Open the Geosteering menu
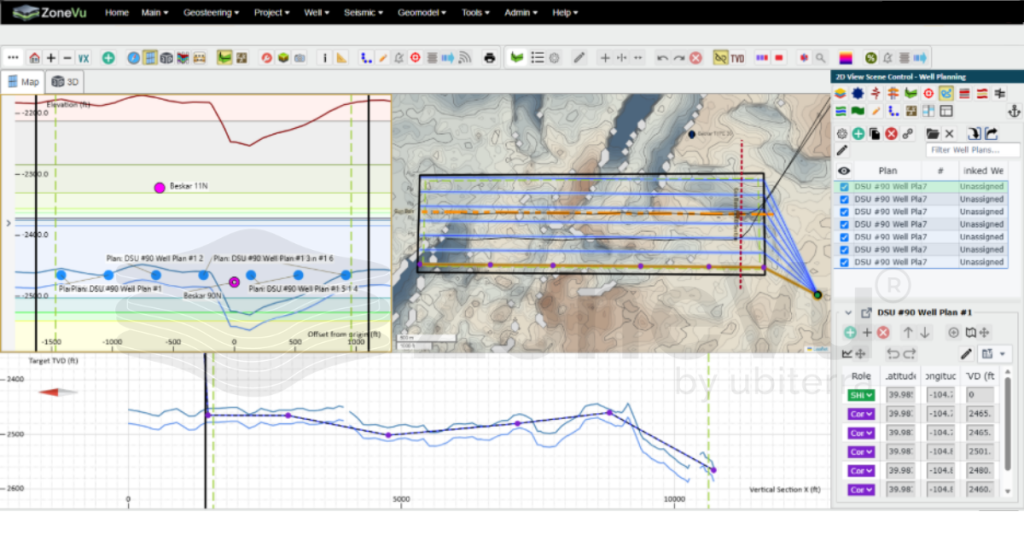 point(211,12)
